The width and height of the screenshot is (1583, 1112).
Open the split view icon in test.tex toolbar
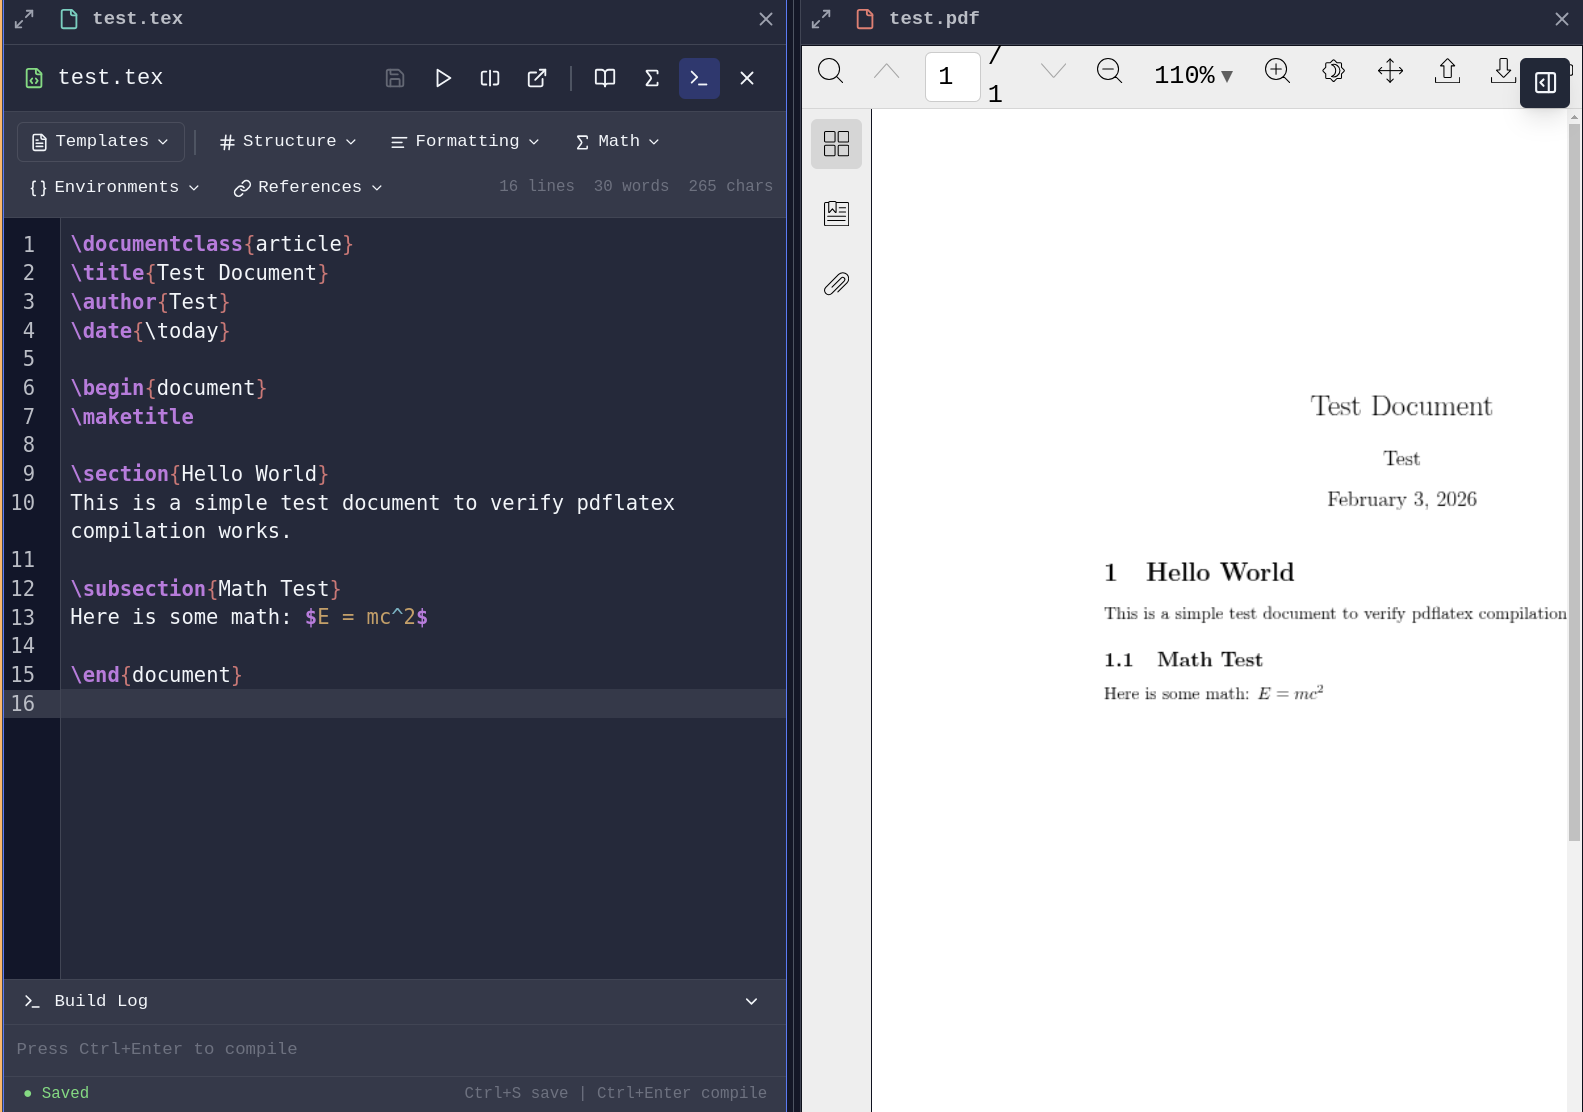(490, 78)
